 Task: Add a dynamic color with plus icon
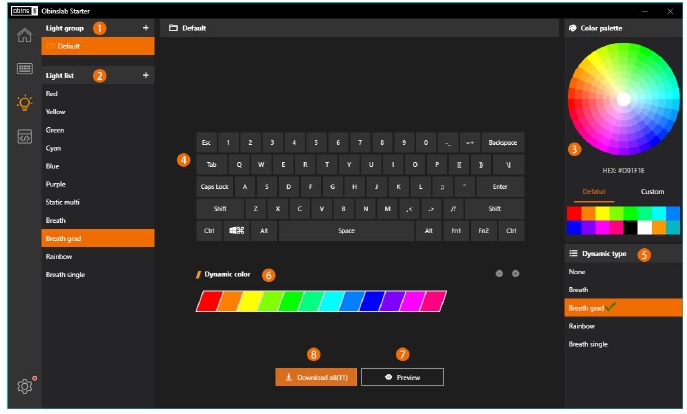(516, 273)
